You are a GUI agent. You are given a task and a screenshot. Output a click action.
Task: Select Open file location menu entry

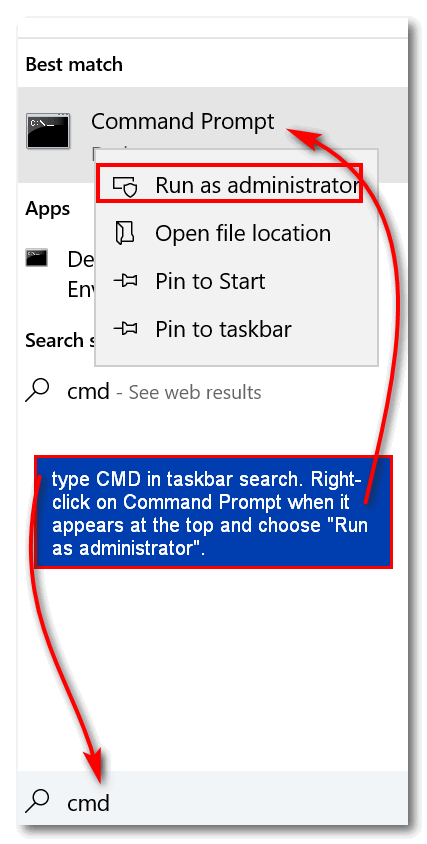[x=236, y=233]
